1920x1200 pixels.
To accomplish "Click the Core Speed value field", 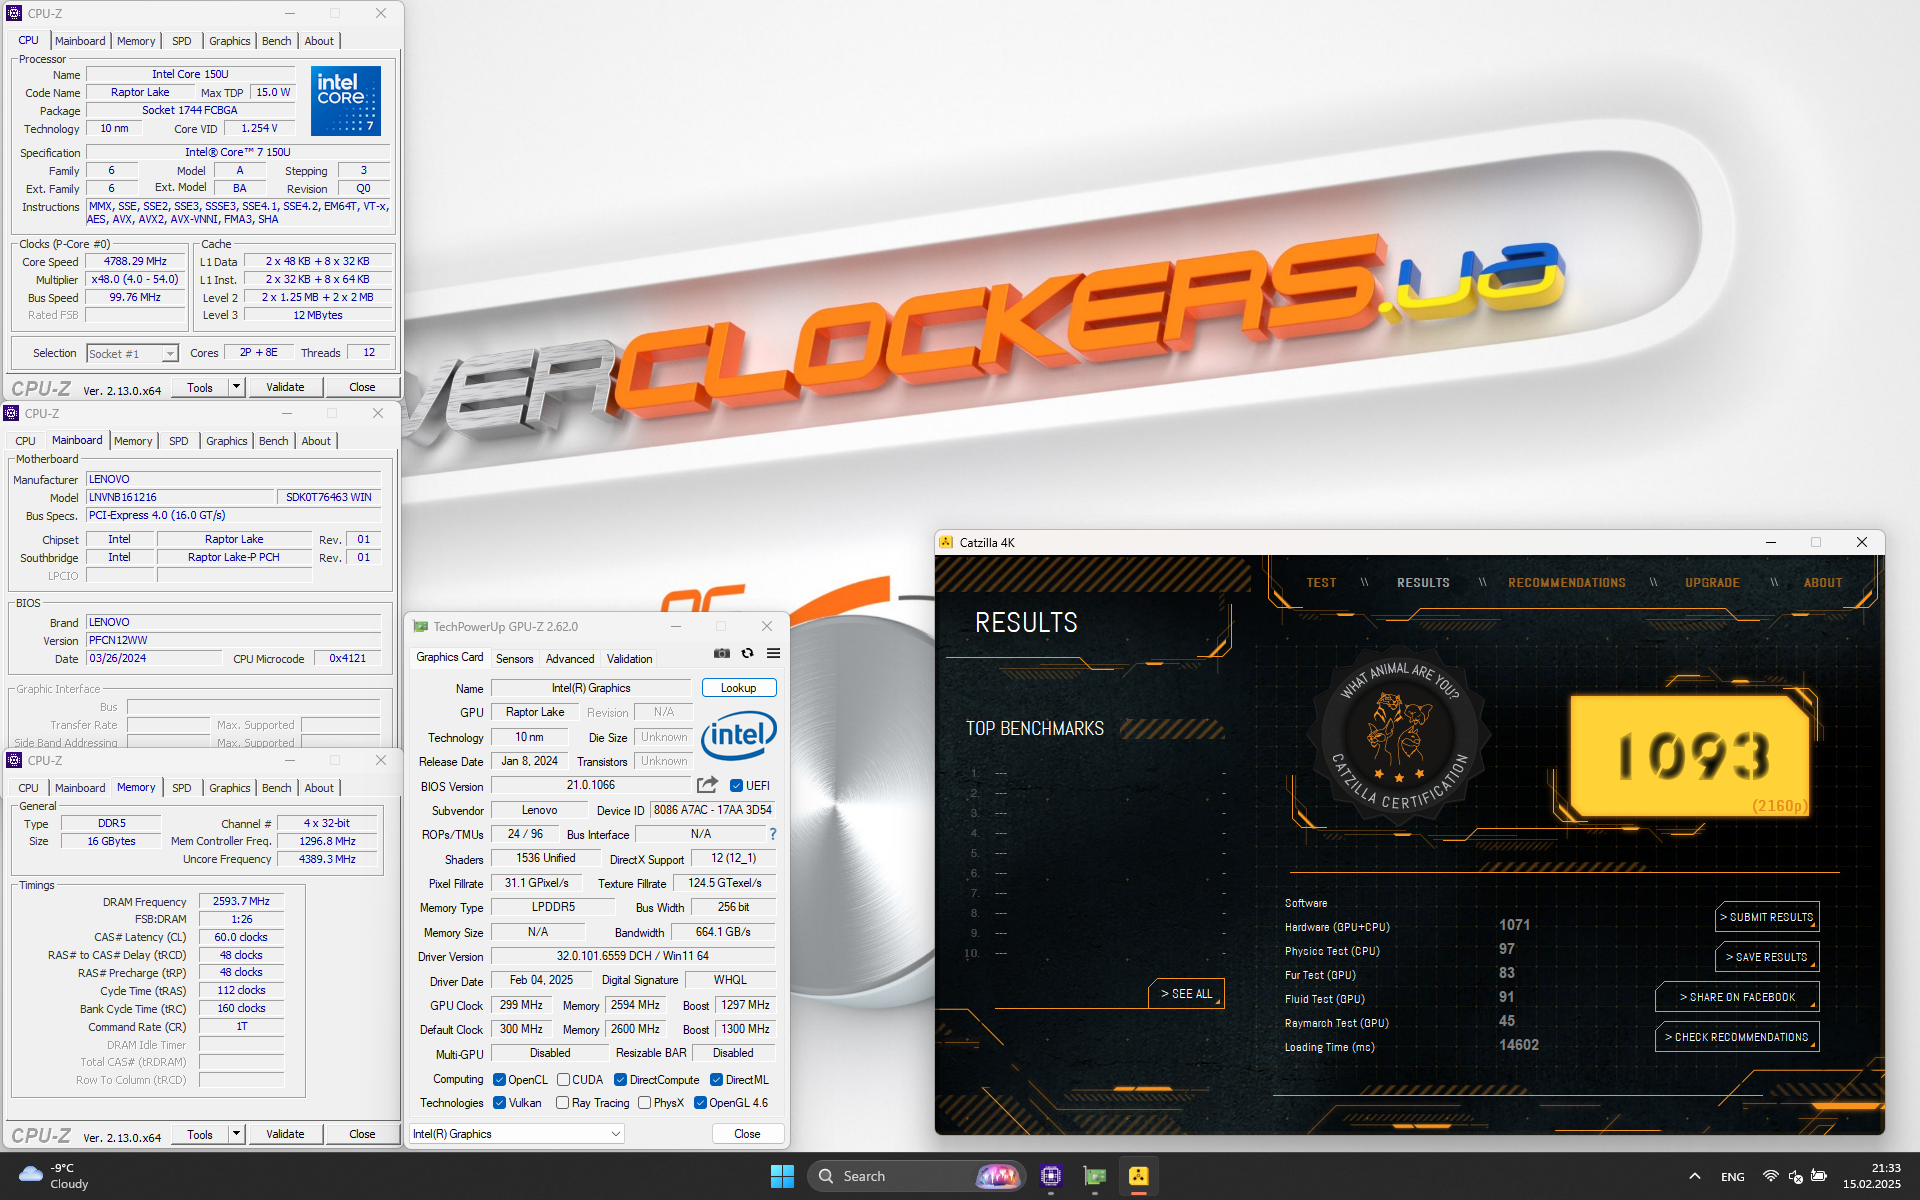I will point(135,261).
